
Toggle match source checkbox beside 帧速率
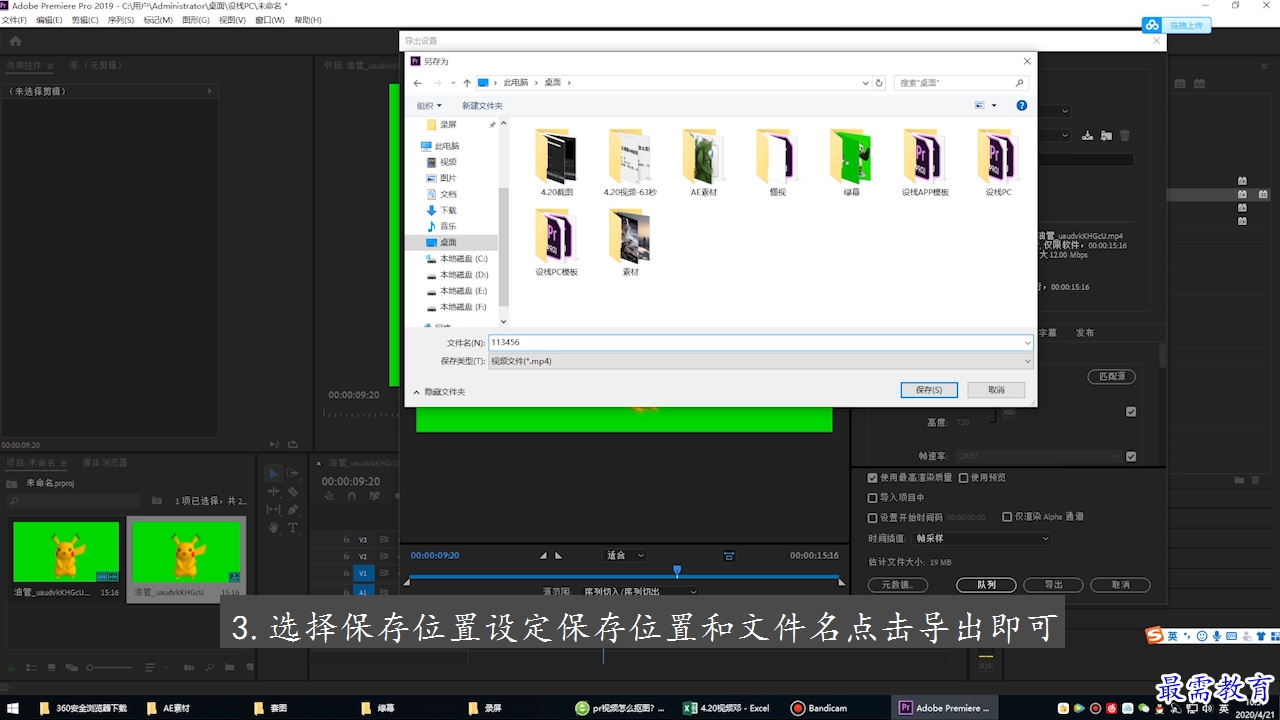coord(1131,456)
